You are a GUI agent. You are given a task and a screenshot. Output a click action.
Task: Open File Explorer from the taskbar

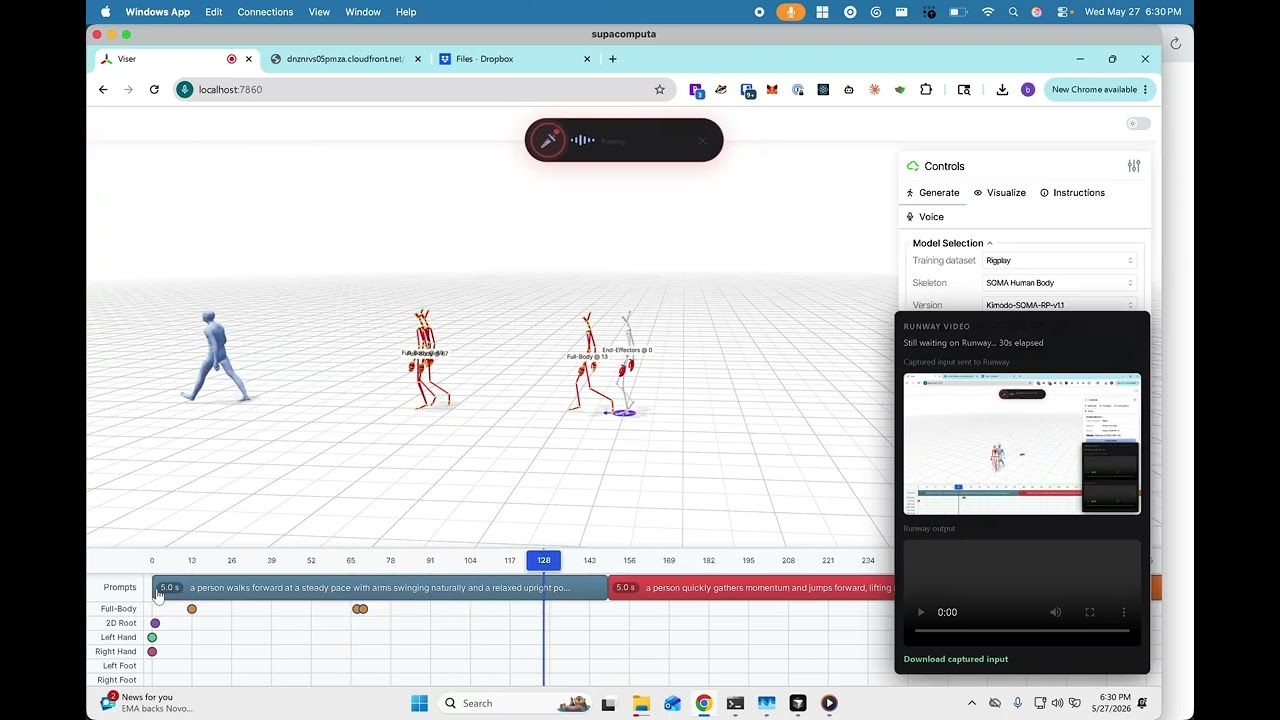coord(640,703)
